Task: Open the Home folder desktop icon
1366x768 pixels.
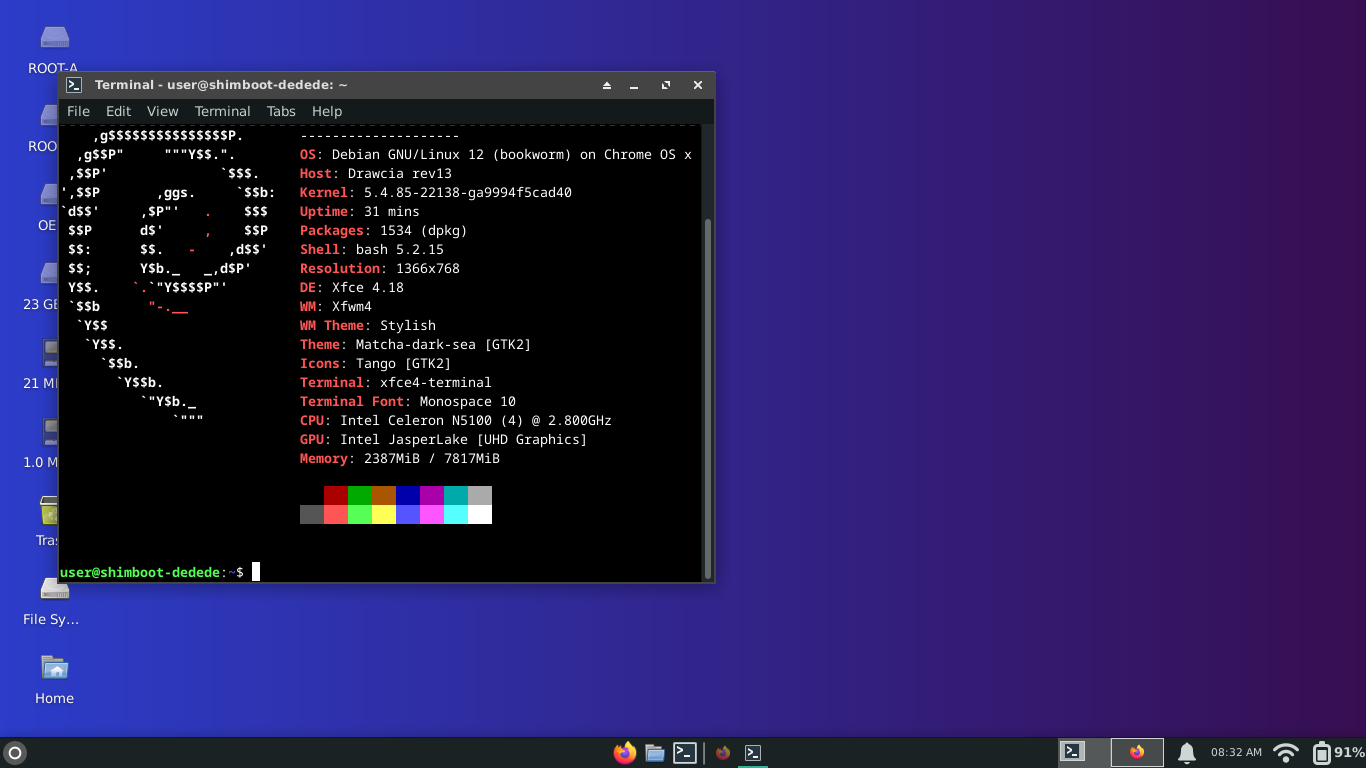Action: coord(54,678)
